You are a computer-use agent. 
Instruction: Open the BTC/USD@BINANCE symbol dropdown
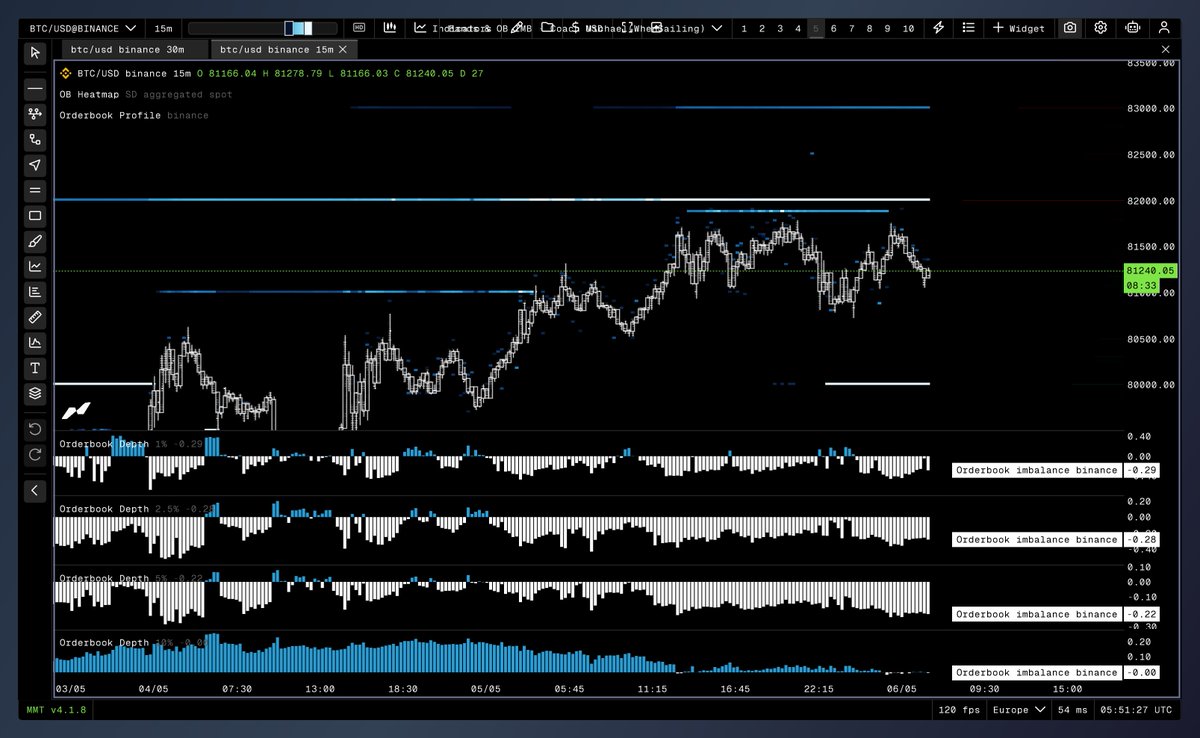click(84, 28)
